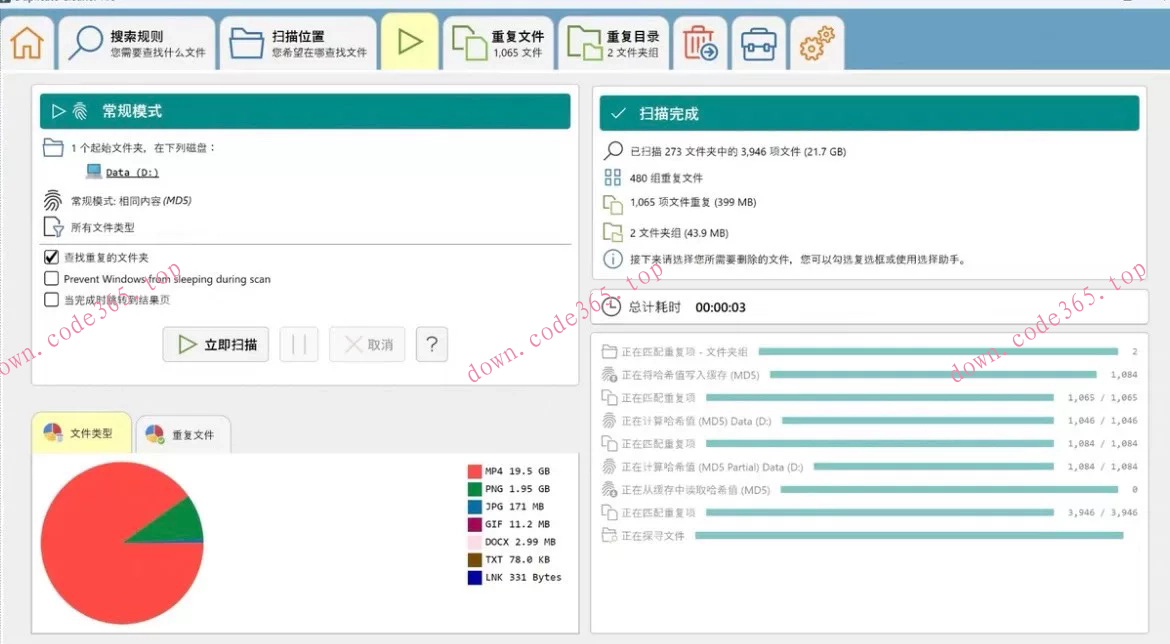The image size is (1170, 644).
Task: Open the 重复文件 results tab at top
Action: pyautogui.click(x=498, y=43)
